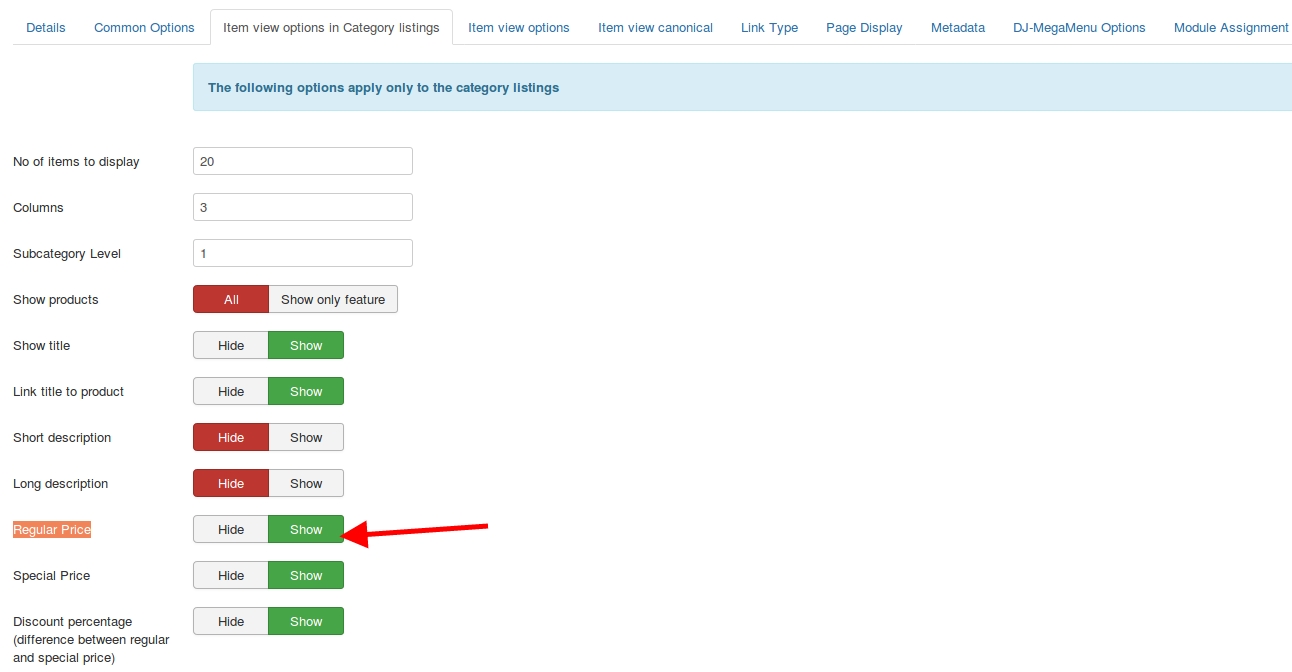Hide the Discount percentage

[231, 621]
